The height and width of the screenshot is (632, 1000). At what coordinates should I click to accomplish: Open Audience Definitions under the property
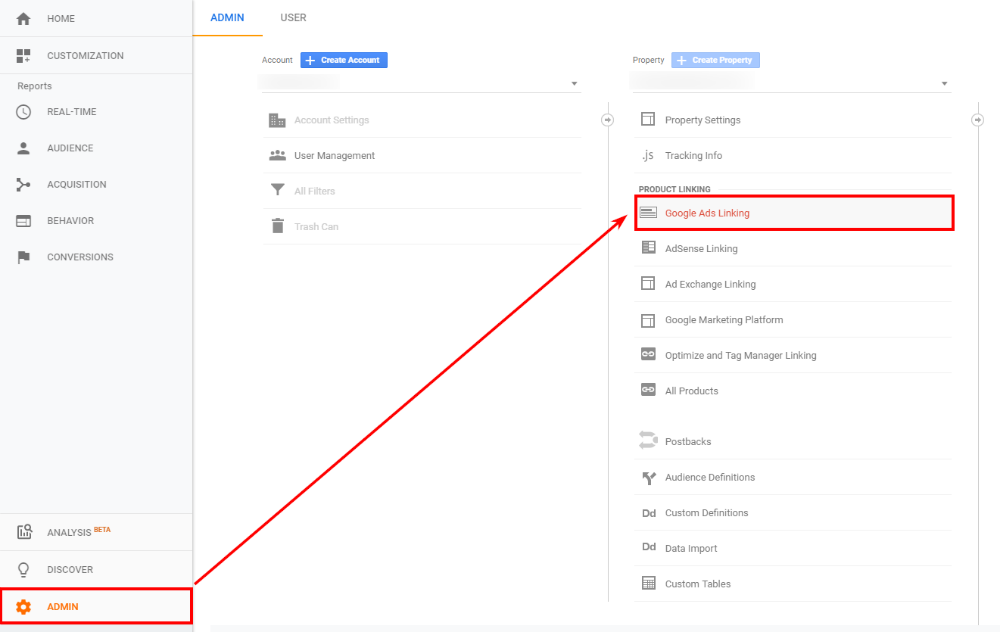(x=709, y=477)
